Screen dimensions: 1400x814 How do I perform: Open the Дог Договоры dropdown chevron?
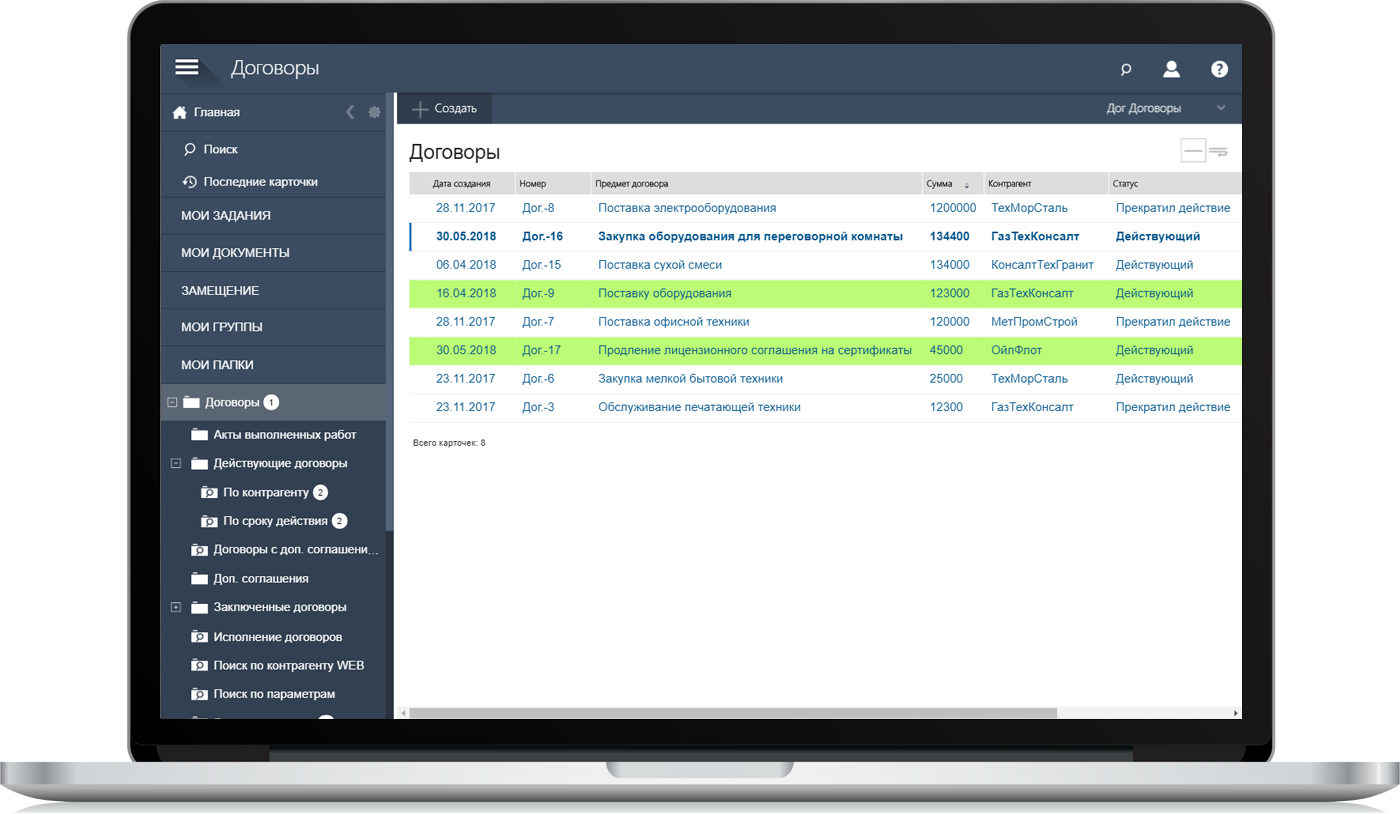(x=1220, y=108)
